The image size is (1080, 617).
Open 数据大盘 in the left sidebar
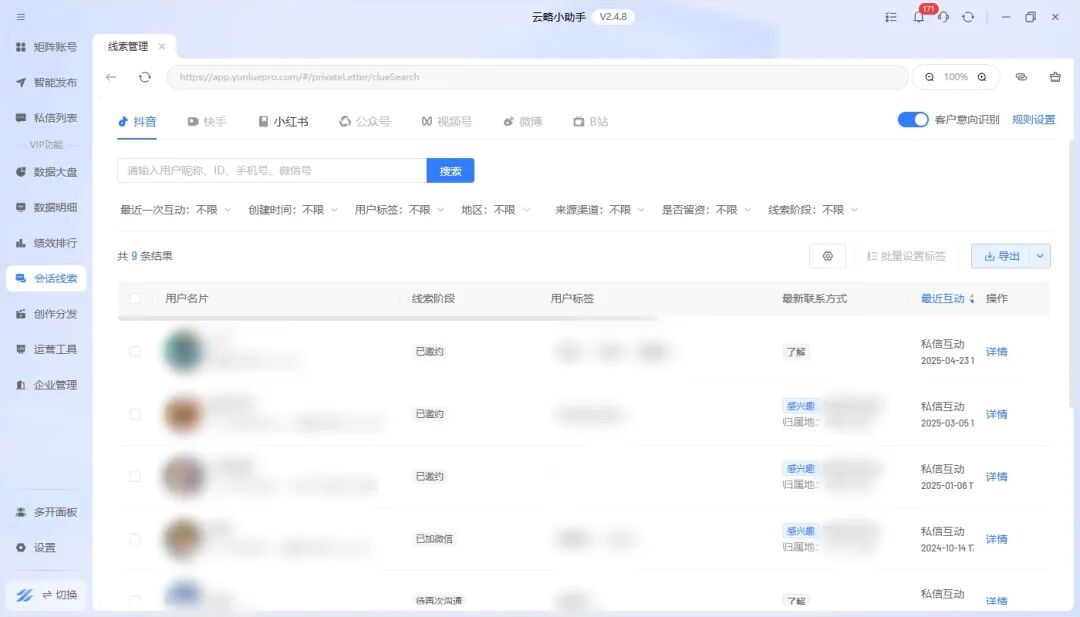click(x=46, y=172)
